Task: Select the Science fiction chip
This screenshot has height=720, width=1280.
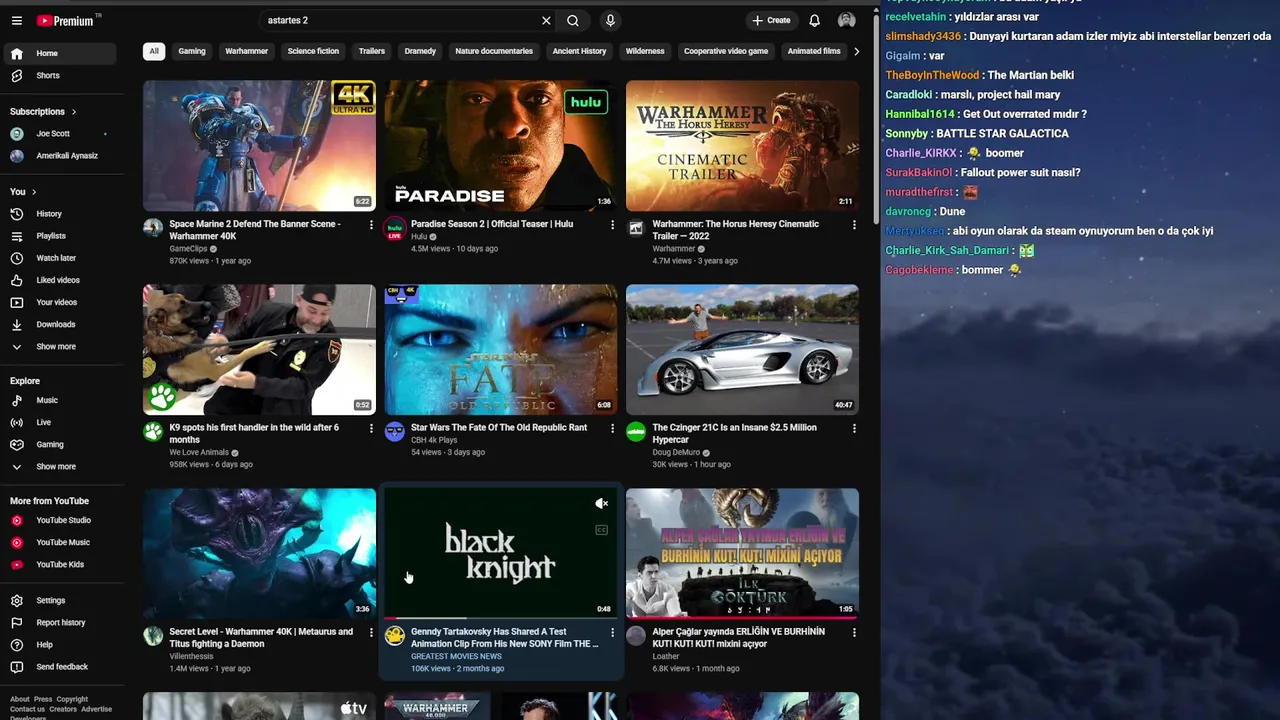Action: (x=313, y=51)
